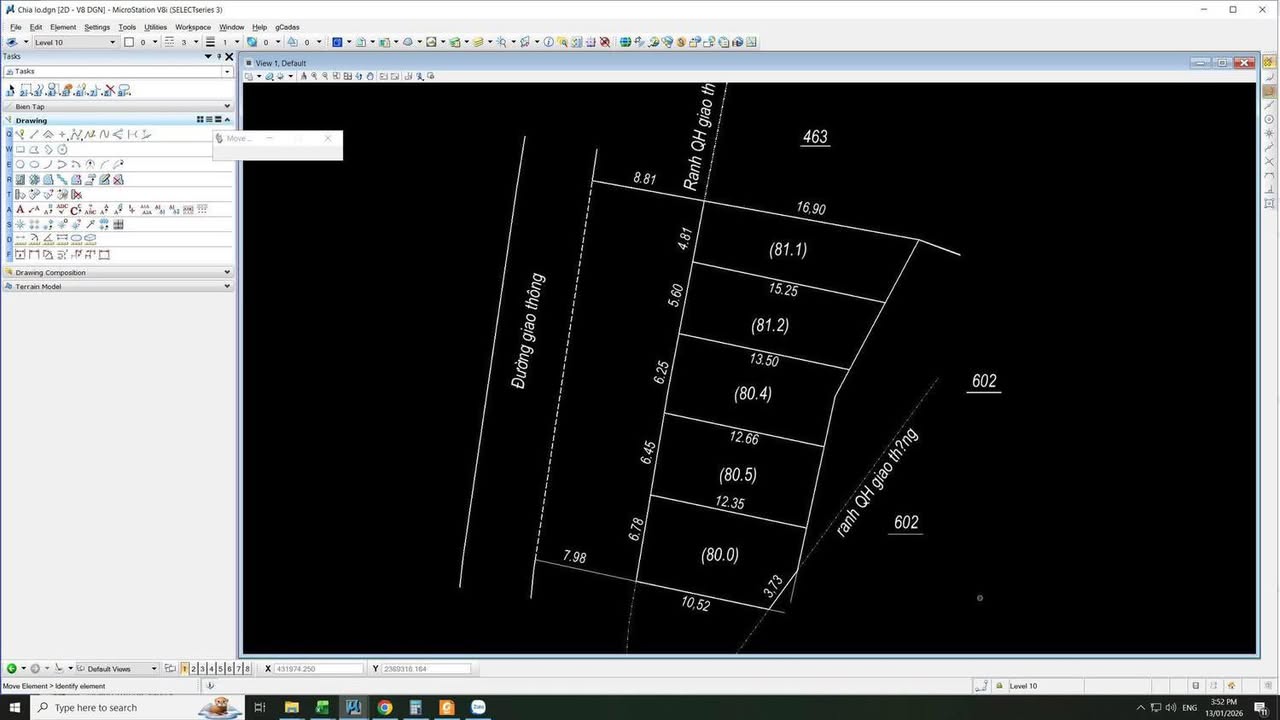
Task: Select the Hatch Area tool
Action: coord(21,180)
